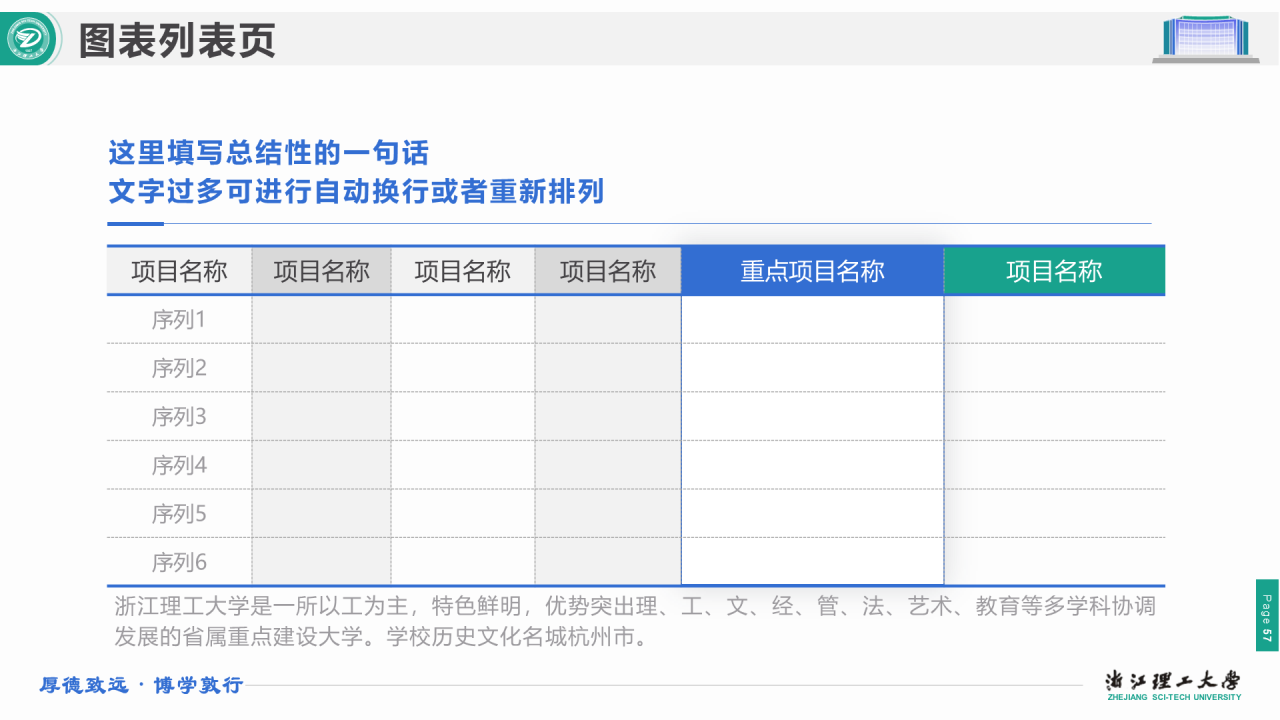Select the heading line 这里填写总结性的一句话
1280x720 pixels.
268,152
